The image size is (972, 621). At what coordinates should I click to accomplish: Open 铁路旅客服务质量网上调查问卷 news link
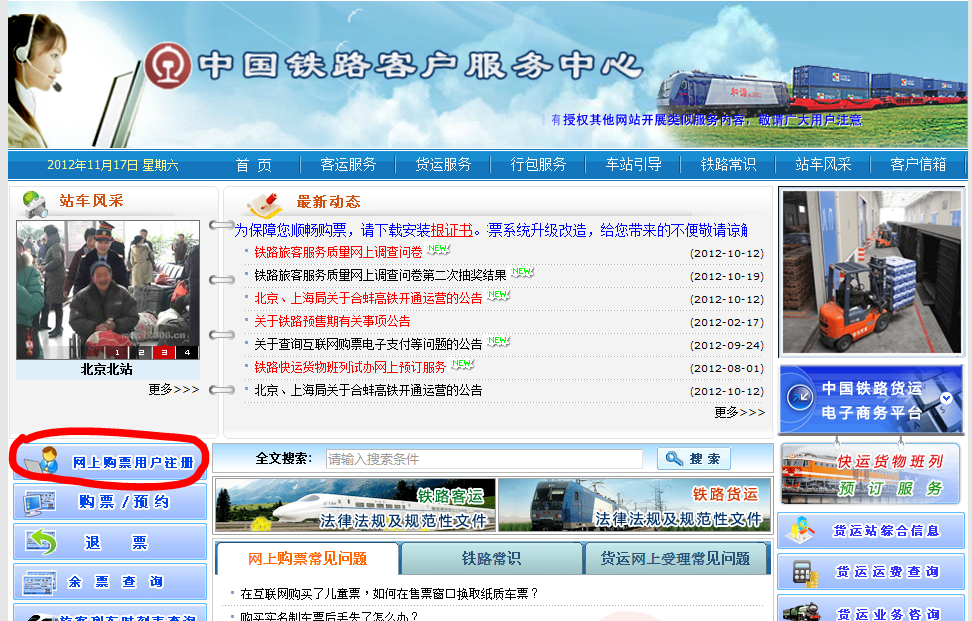(x=338, y=252)
